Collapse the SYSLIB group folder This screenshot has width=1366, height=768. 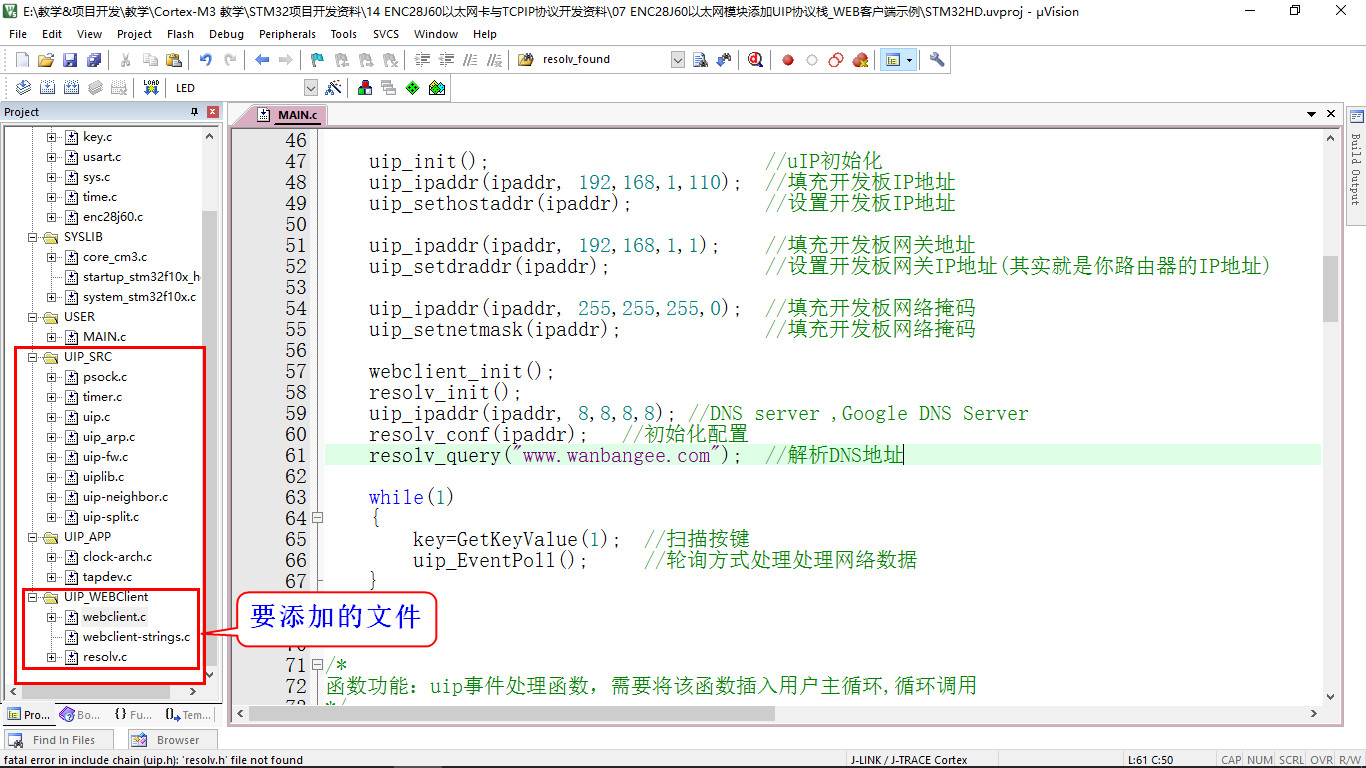click(33, 237)
